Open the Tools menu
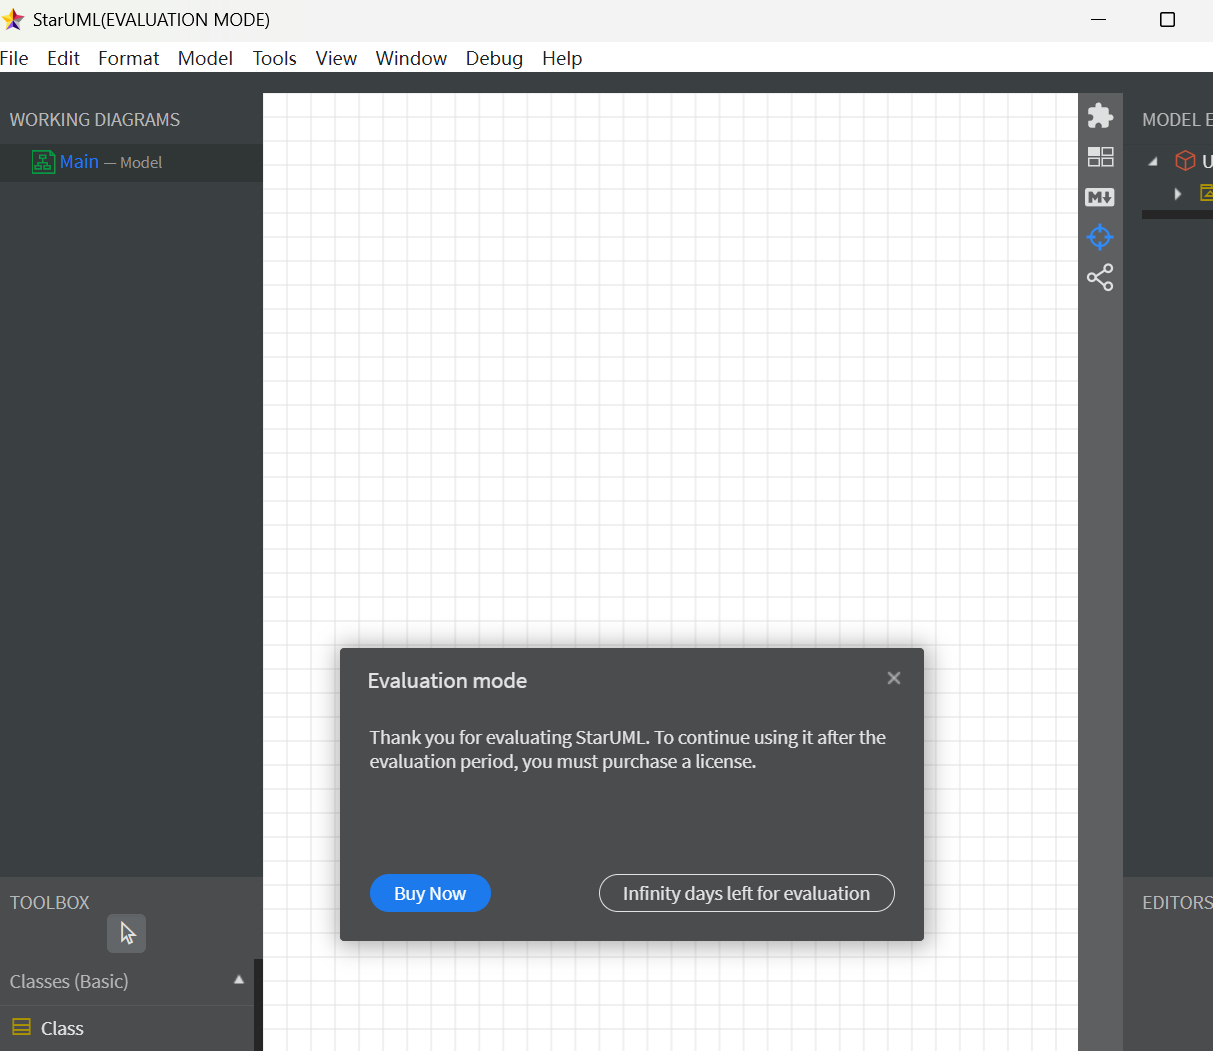The image size is (1213, 1051). [x=274, y=58]
